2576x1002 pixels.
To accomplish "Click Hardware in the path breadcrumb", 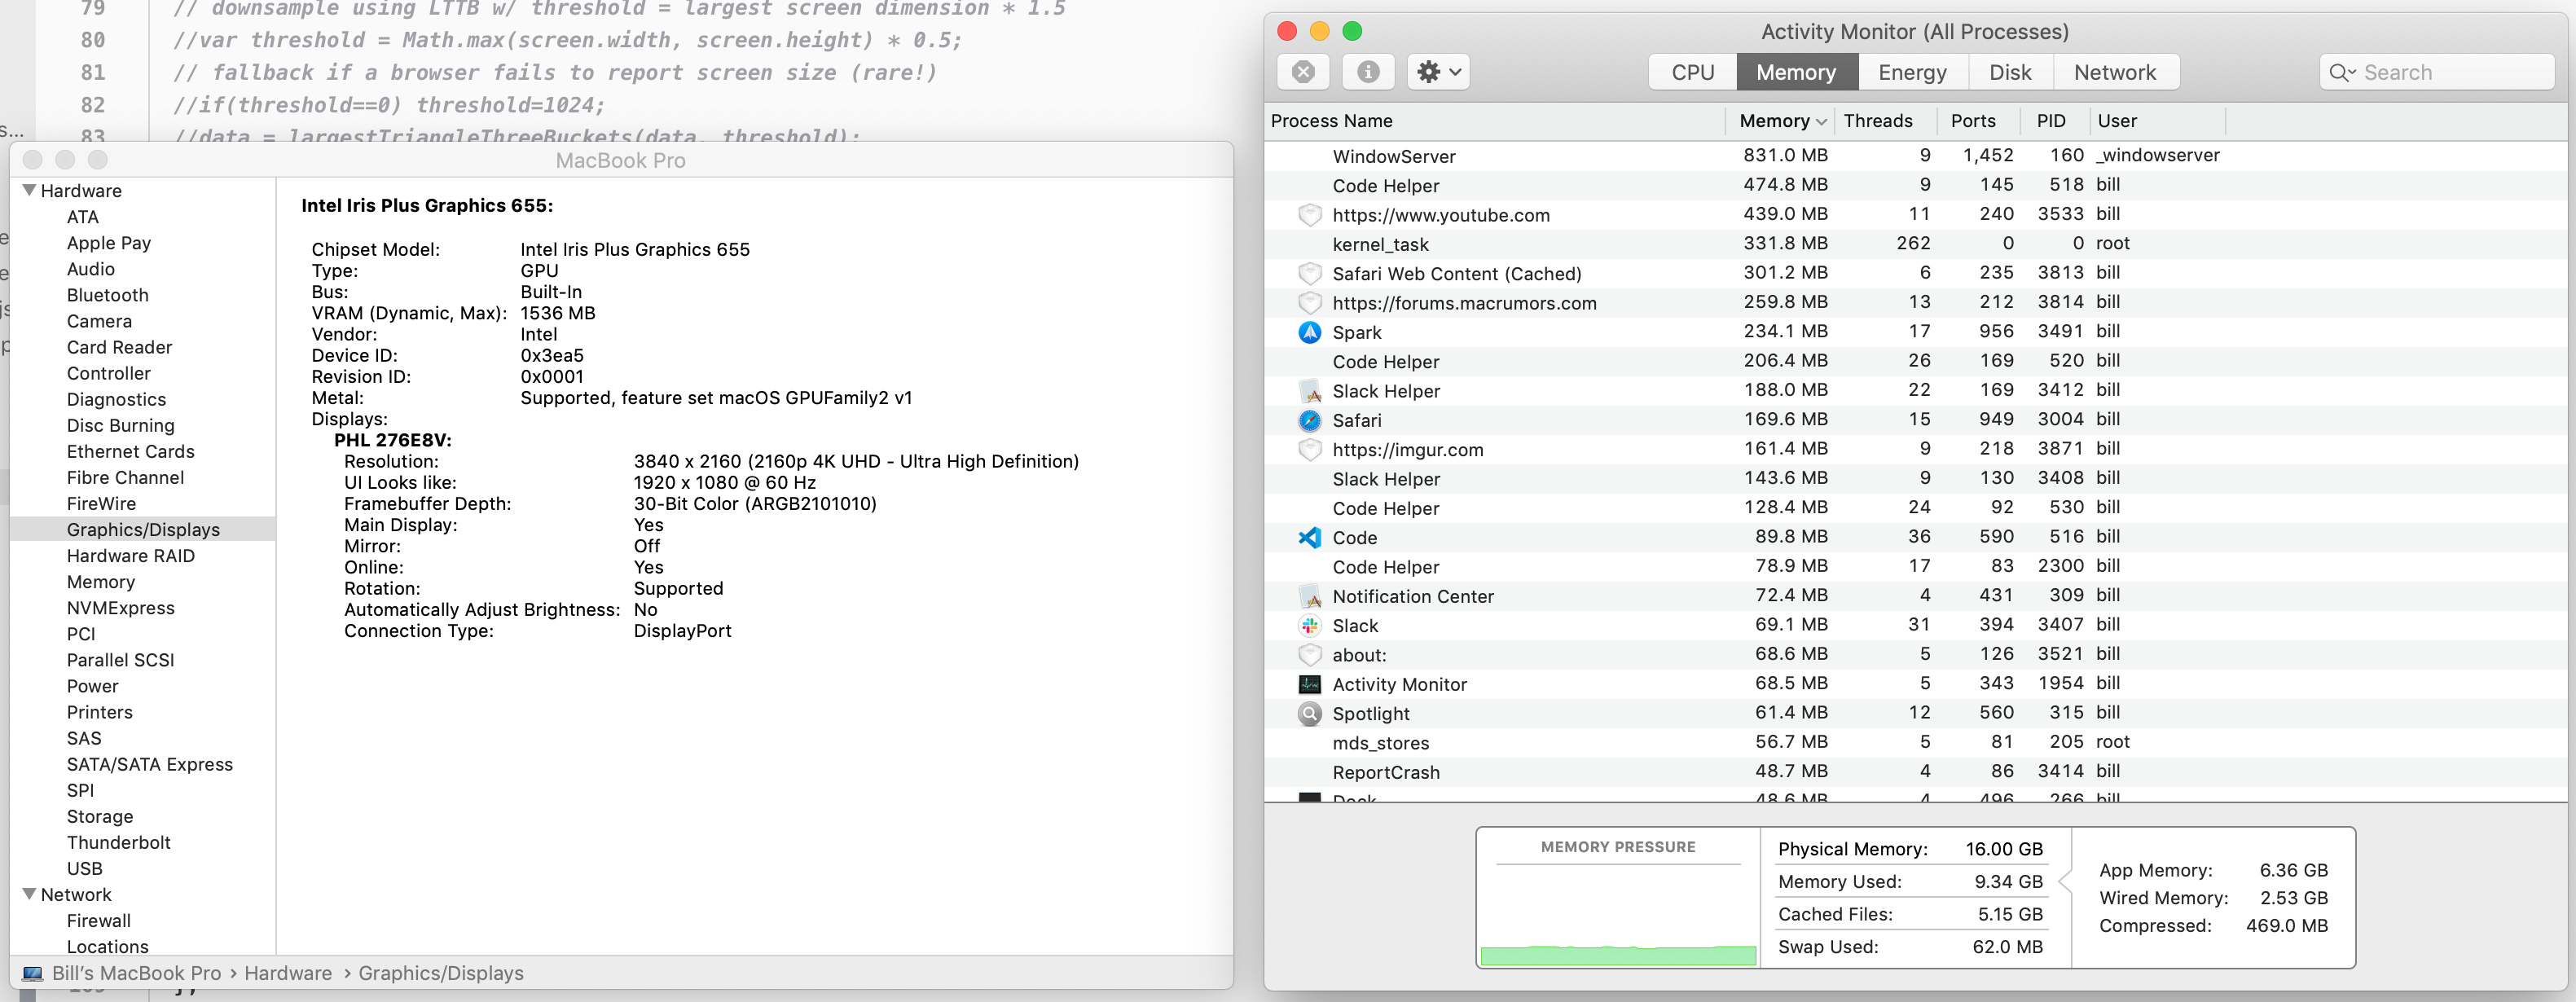I will point(288,973).
